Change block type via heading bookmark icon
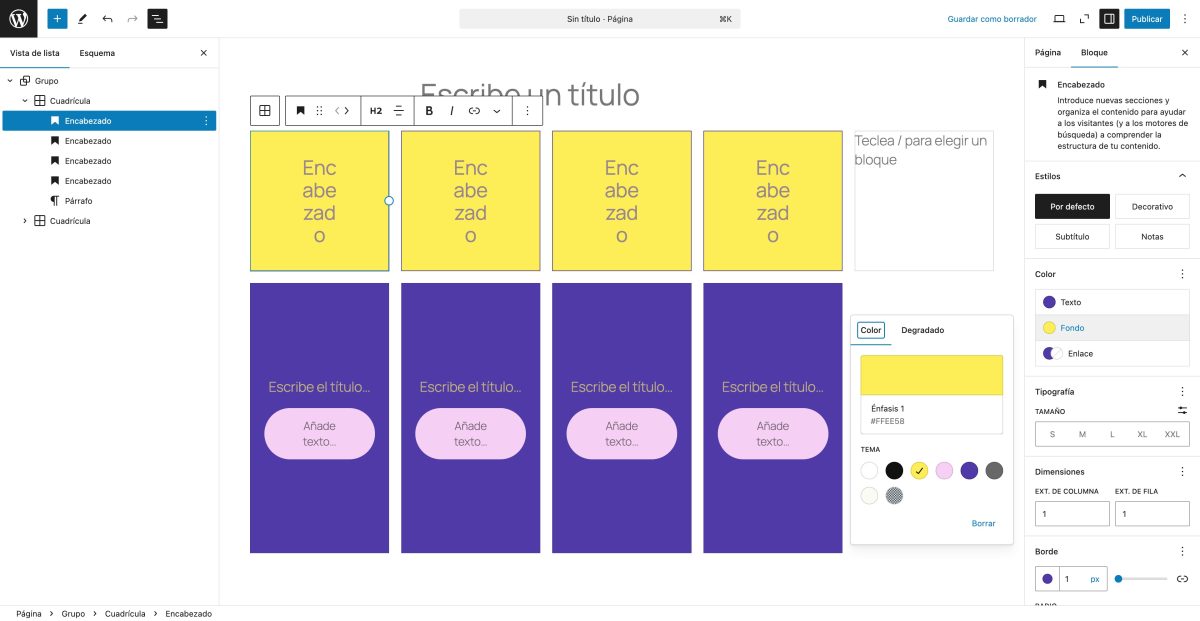 pyautogui.click(x=300, y=111)
